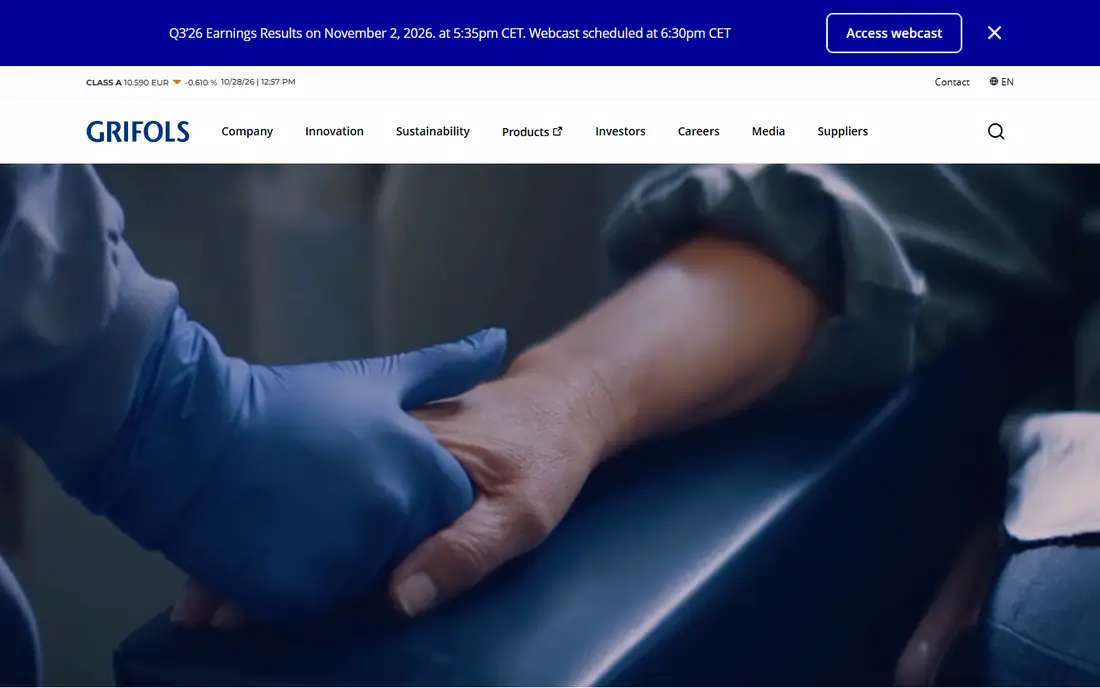The height and width of the screenshot is (688, 1100).
Task: Open the Products link
Action: [x=532, y=131]
